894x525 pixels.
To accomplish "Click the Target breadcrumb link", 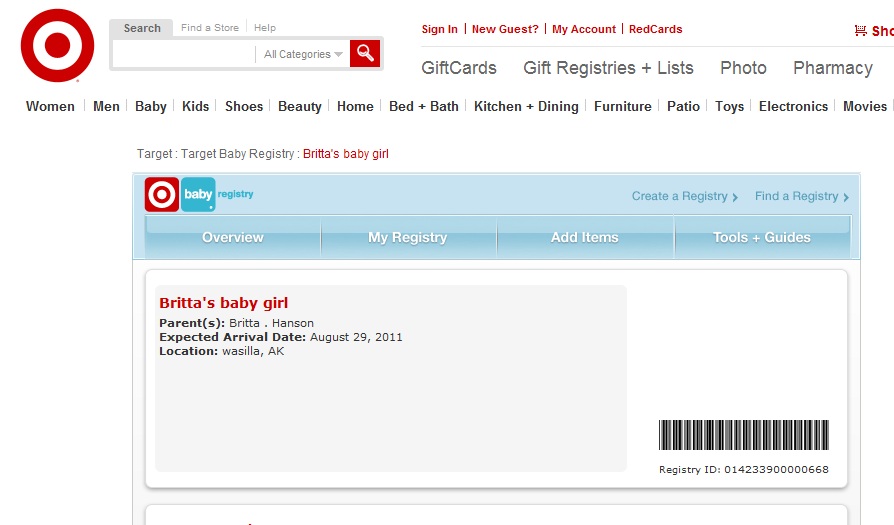I will [x=154, y=154].
